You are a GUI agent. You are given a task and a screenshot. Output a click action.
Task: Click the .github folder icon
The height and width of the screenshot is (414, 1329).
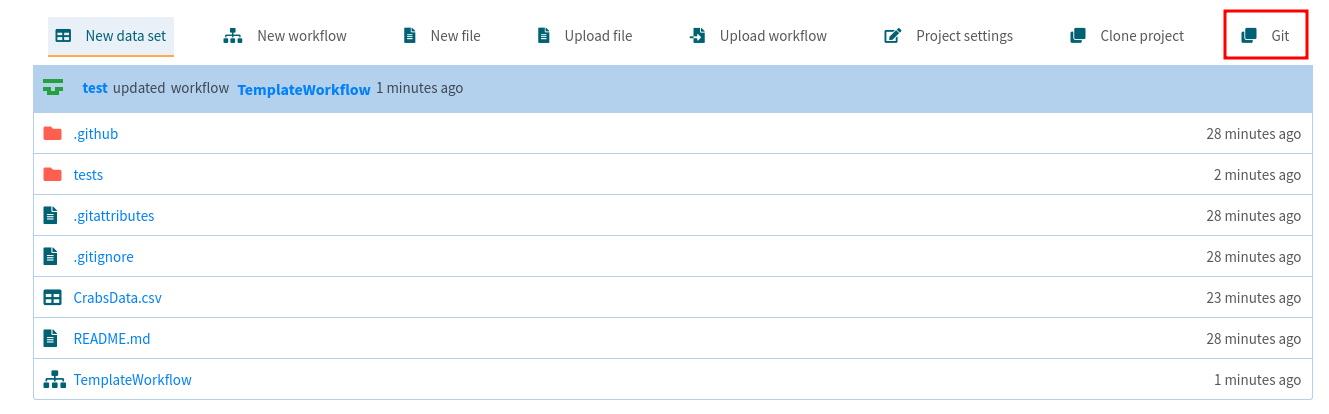pyautogui.click(x=52, y=133)
